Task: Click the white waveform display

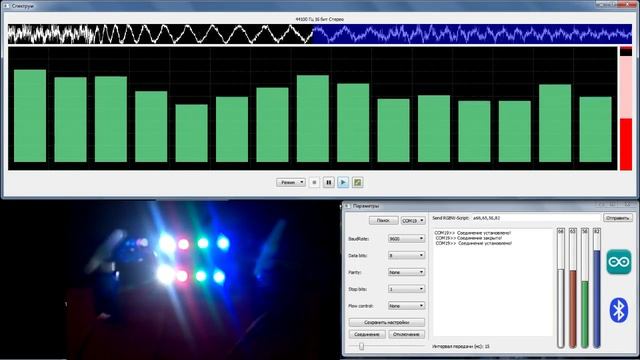Action: pos(160,34)
